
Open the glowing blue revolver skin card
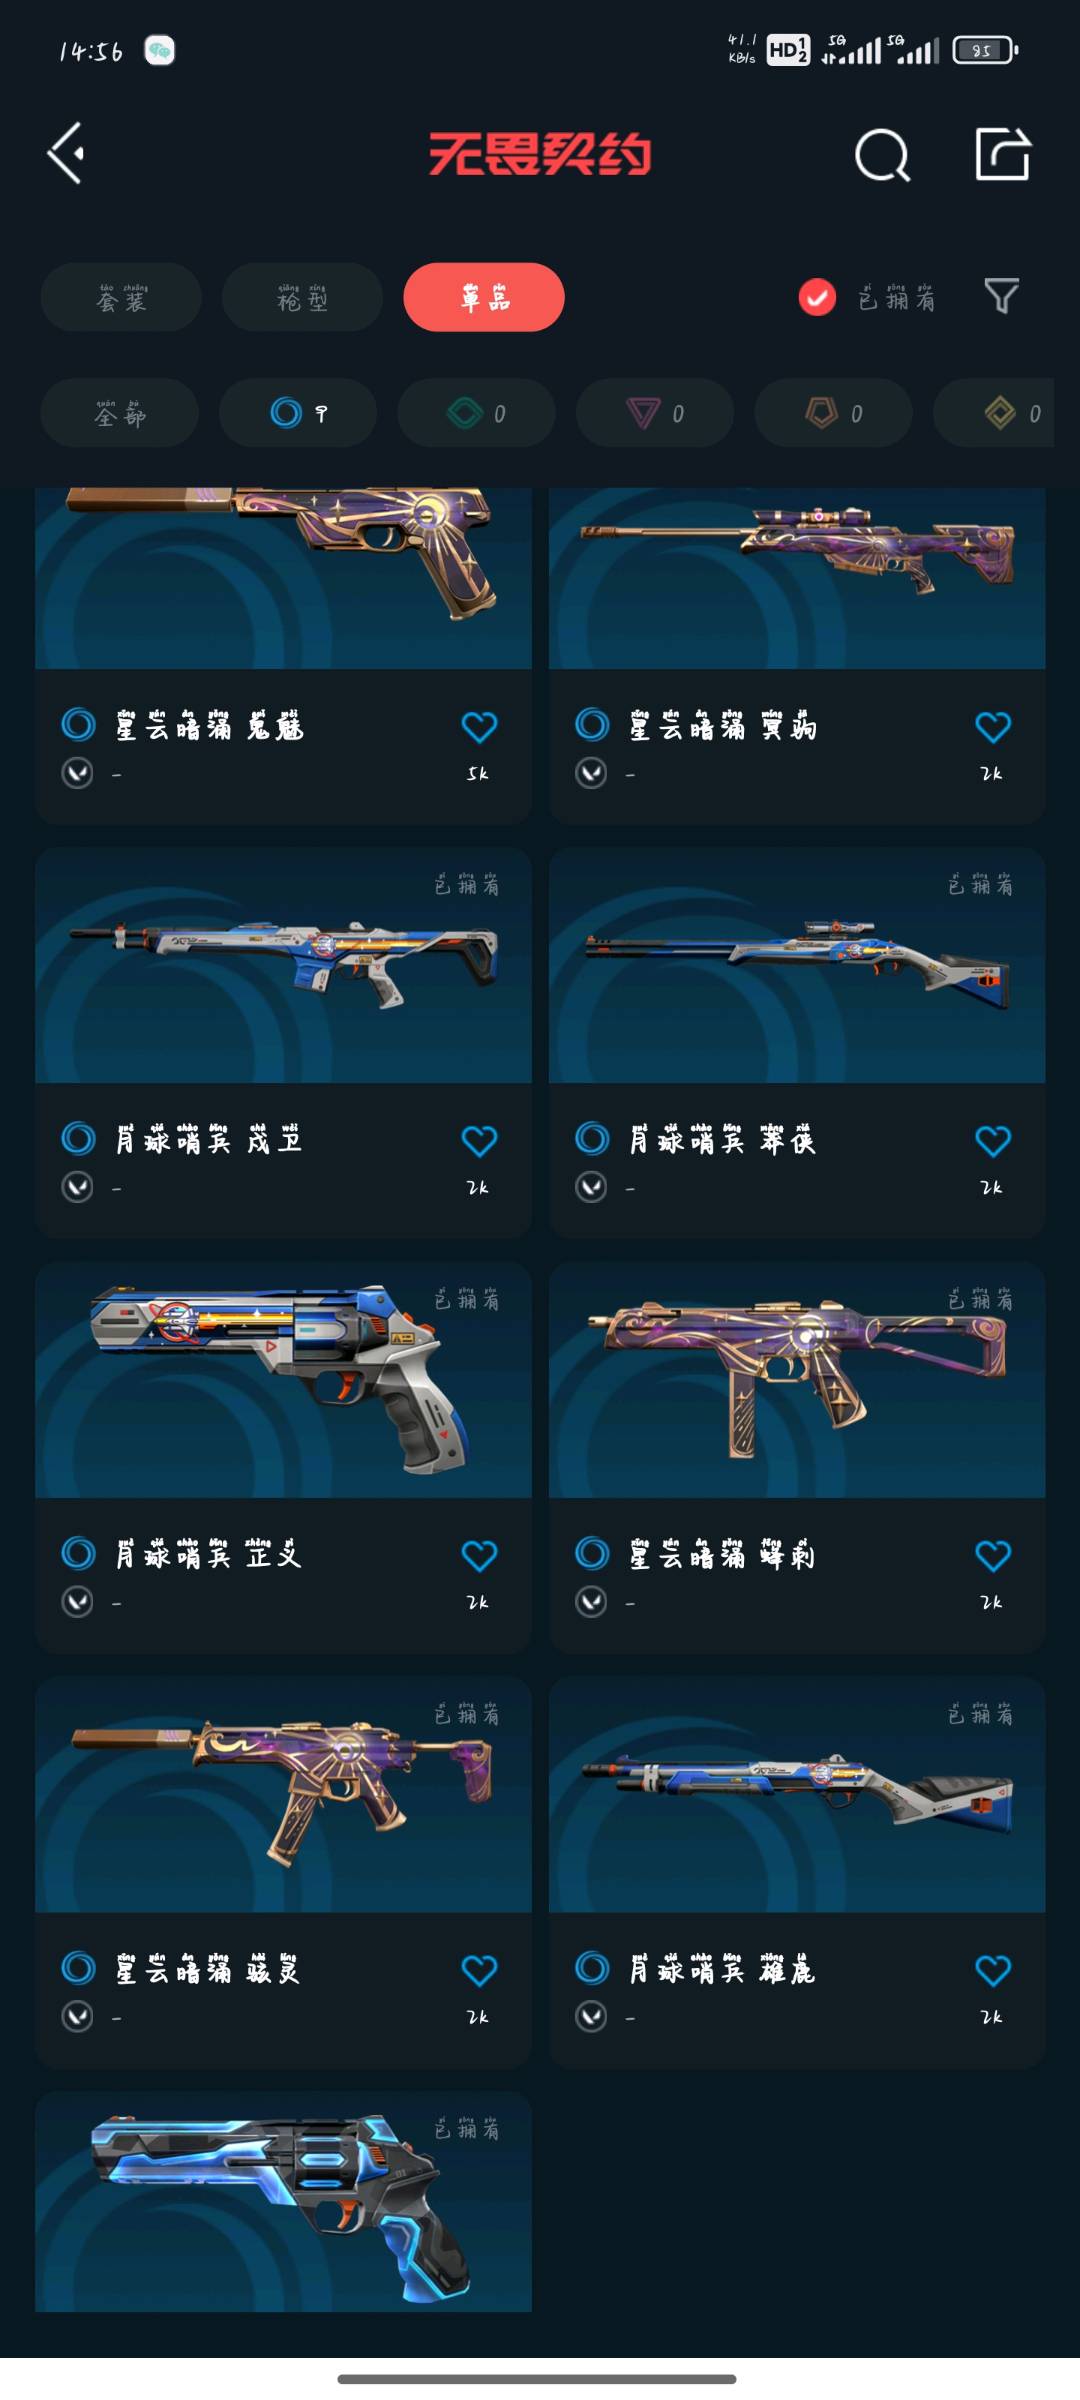(x=283, y=2202)
